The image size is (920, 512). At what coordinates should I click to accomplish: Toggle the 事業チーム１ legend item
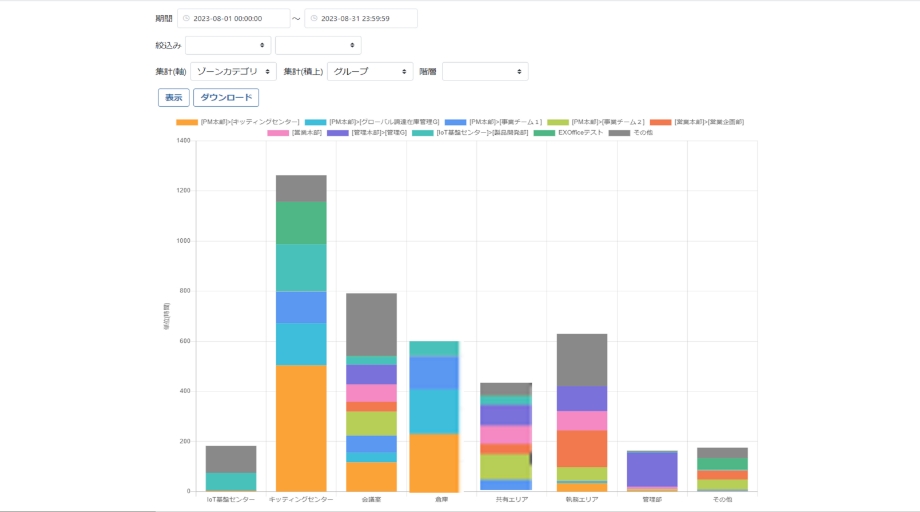[x=494, y=122]
